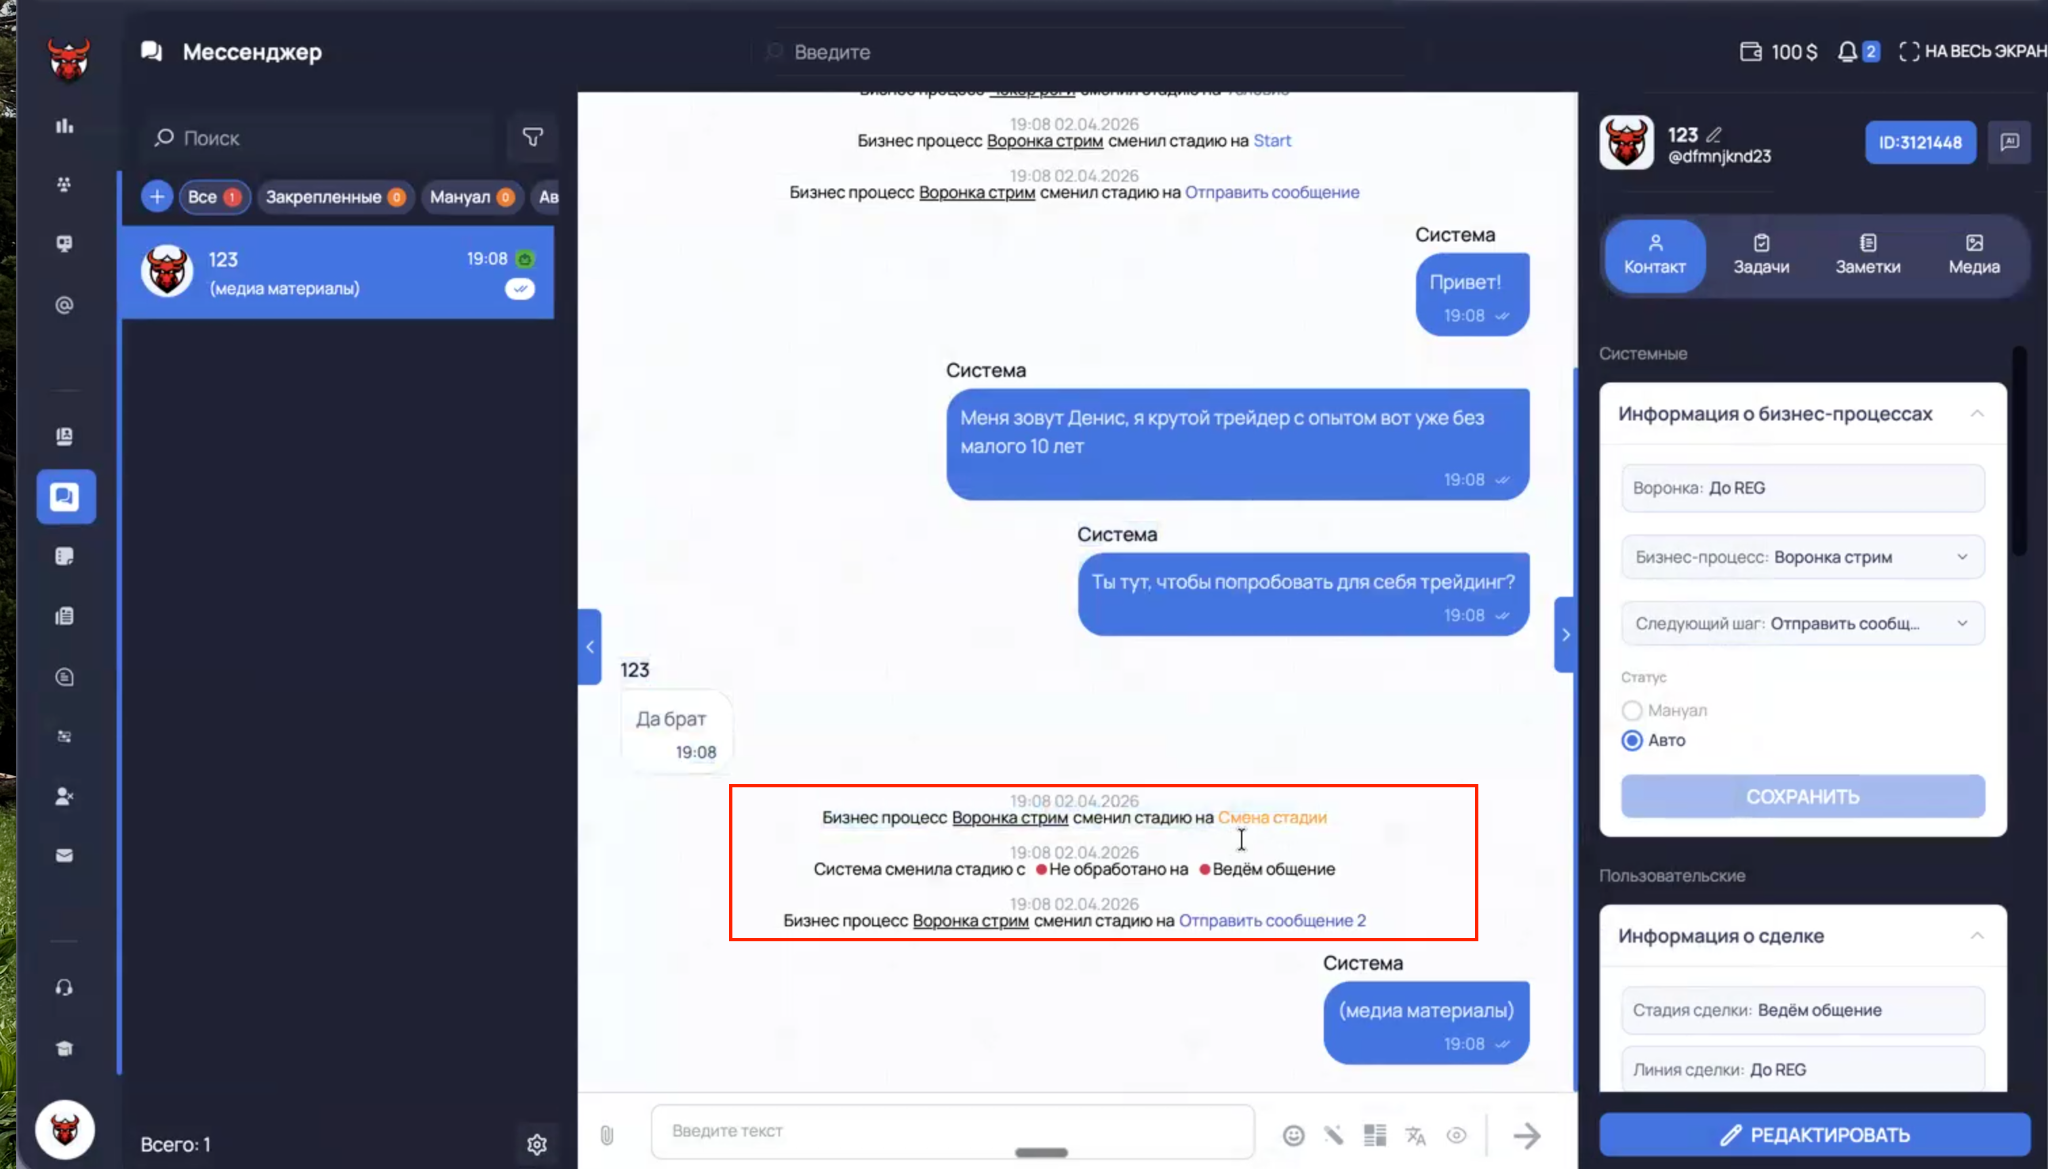Open the notifications bell icon
2048x1169 pixels.
1846,51
